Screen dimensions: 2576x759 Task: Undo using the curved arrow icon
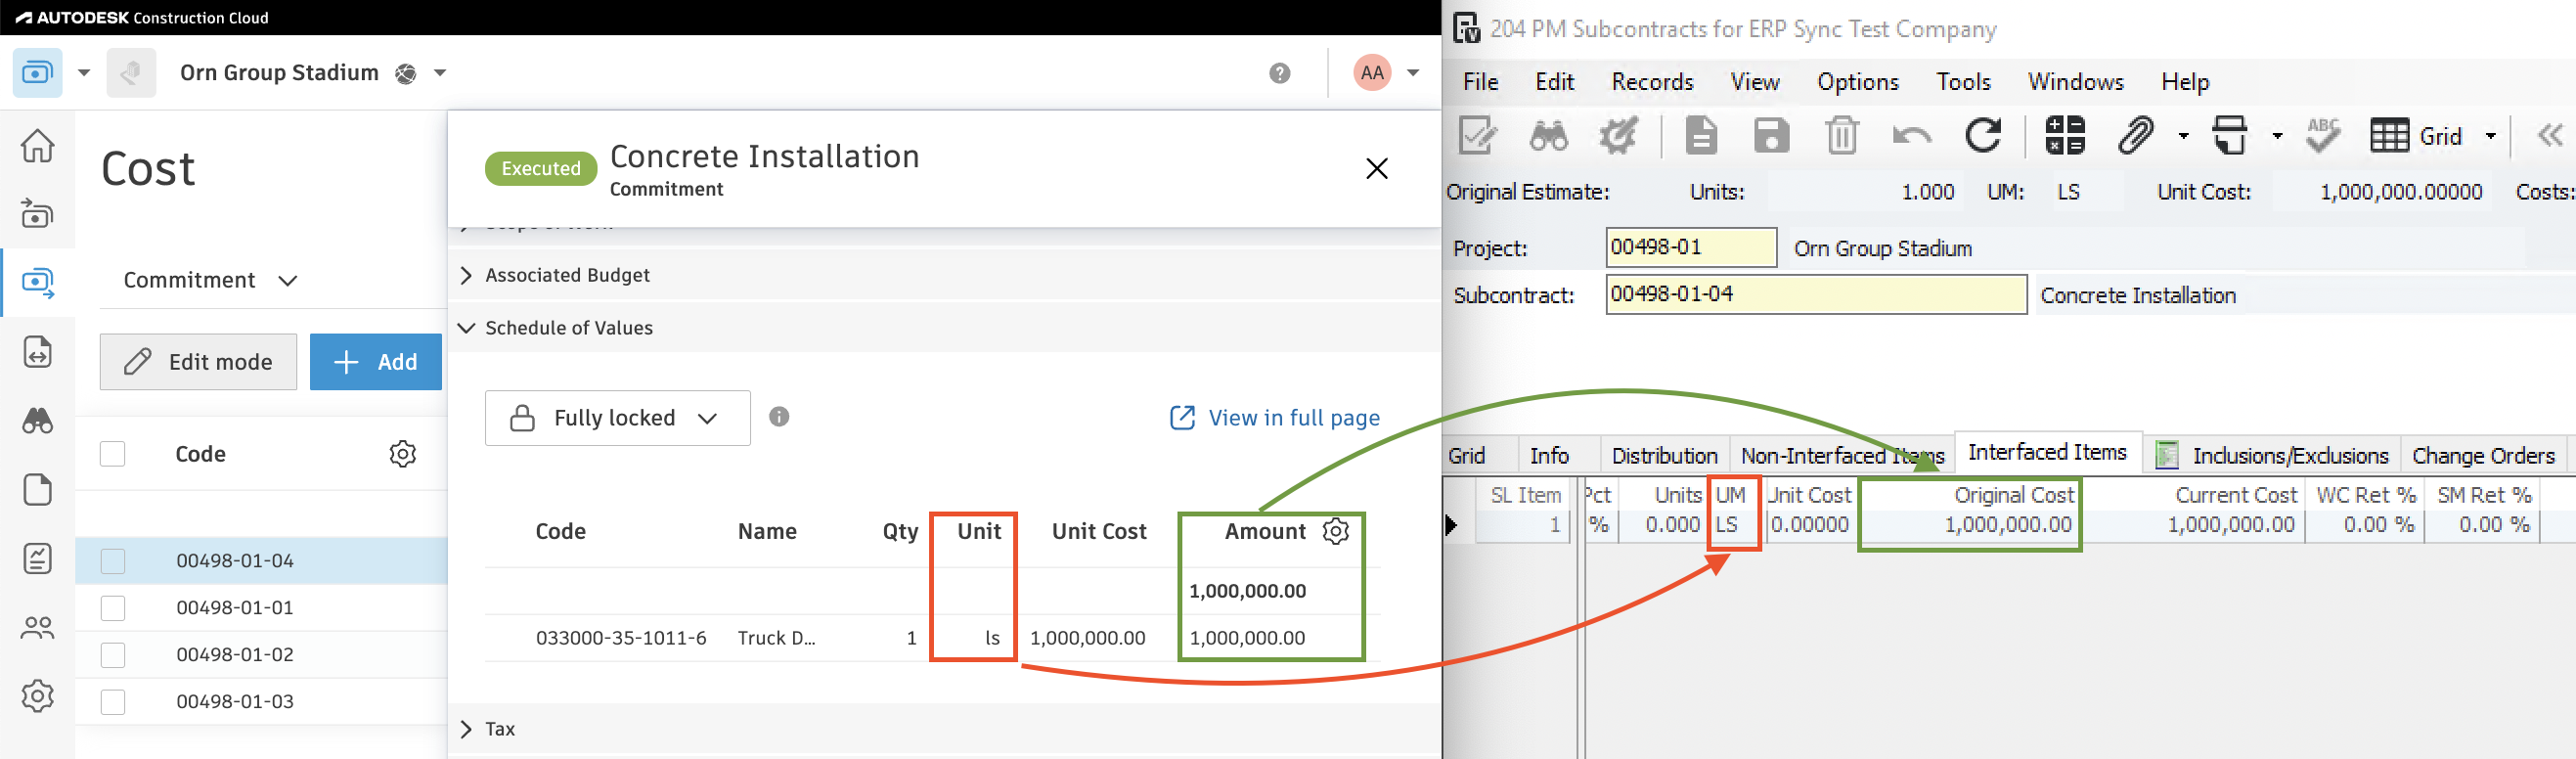(1911, 136)
